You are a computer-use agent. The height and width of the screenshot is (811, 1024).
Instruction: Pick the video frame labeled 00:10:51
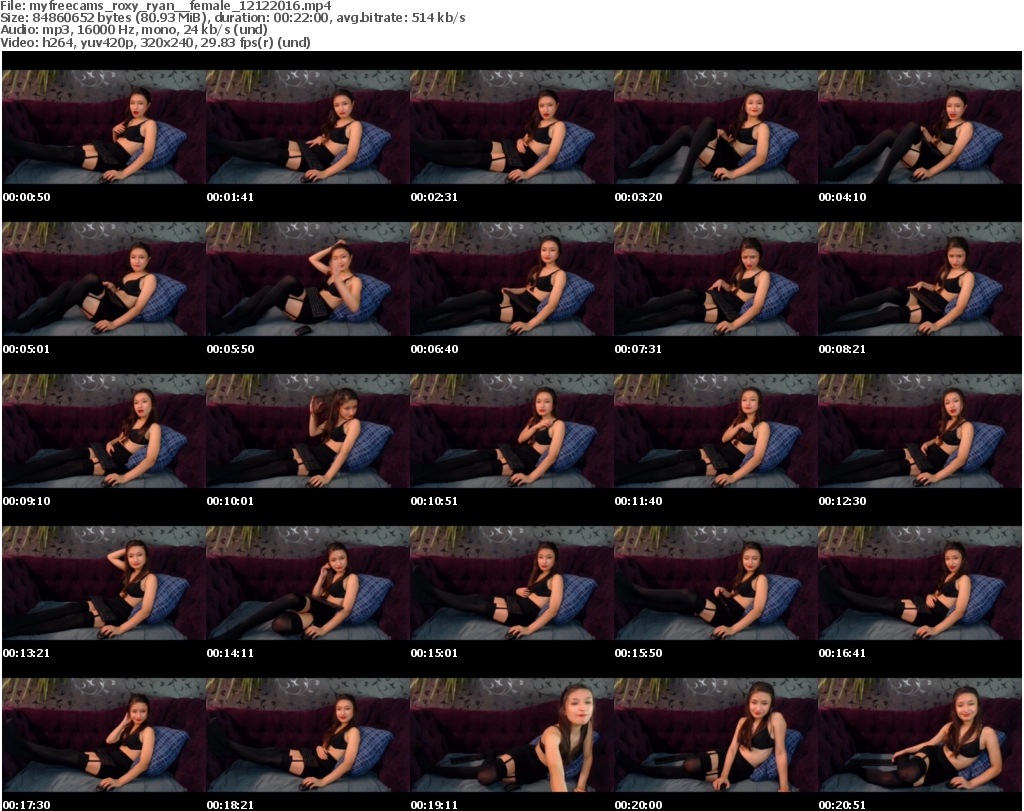point(512,432)
